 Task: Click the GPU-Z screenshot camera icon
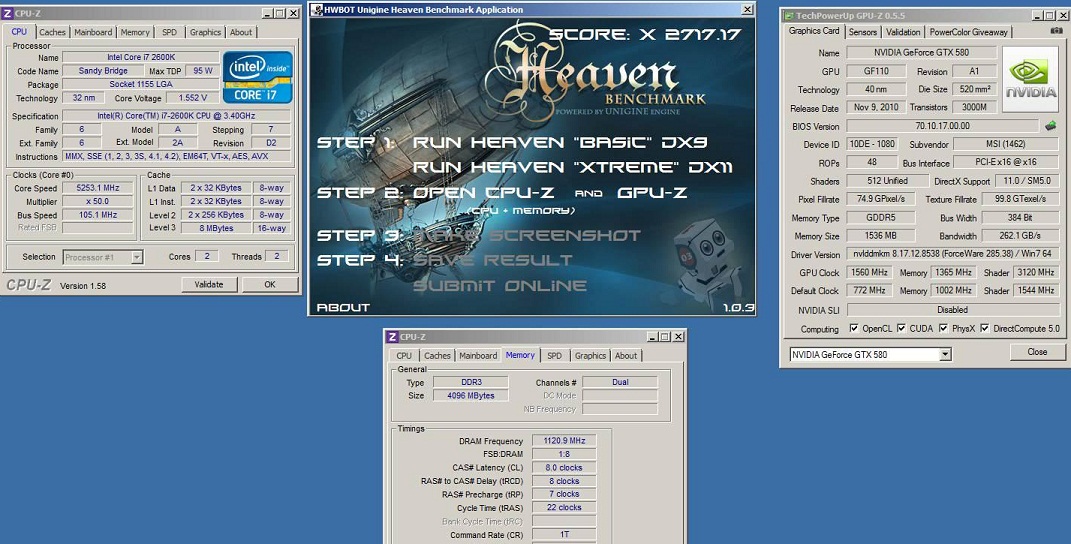point(1056,31)
